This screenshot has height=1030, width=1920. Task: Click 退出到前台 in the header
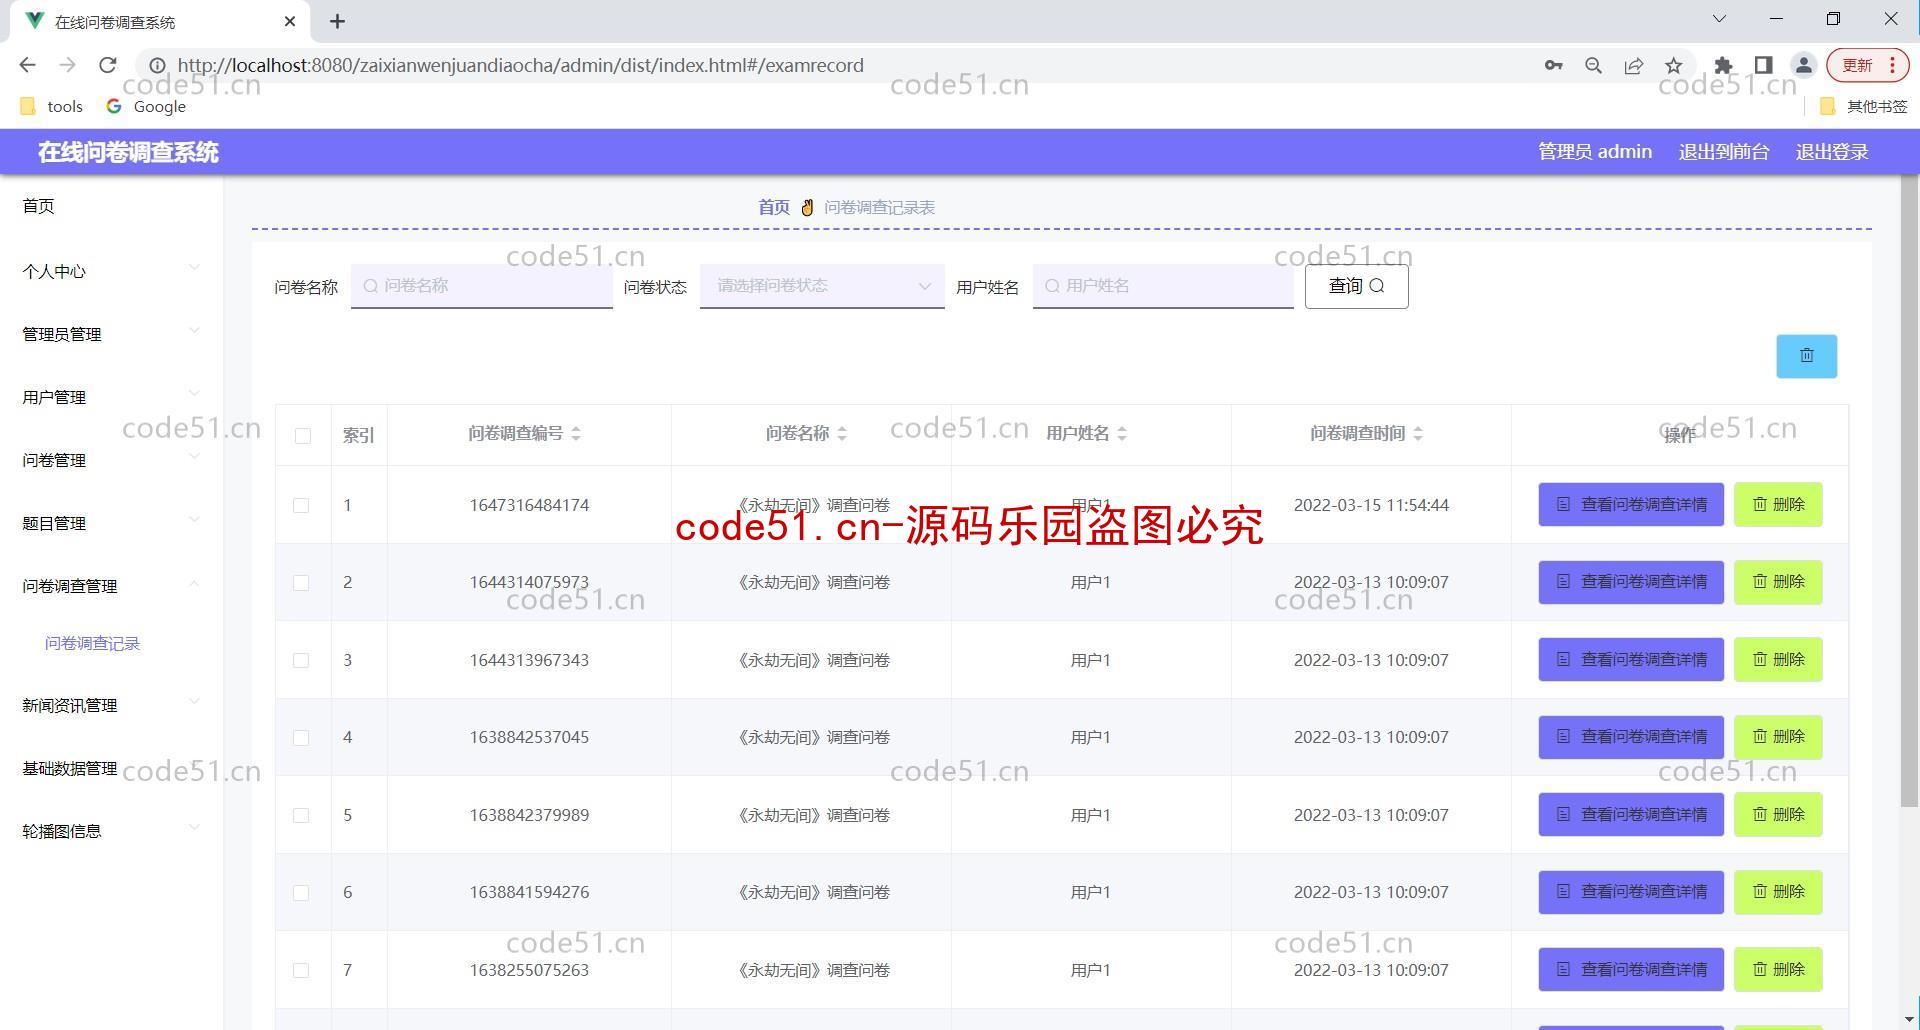point(1724,152)
